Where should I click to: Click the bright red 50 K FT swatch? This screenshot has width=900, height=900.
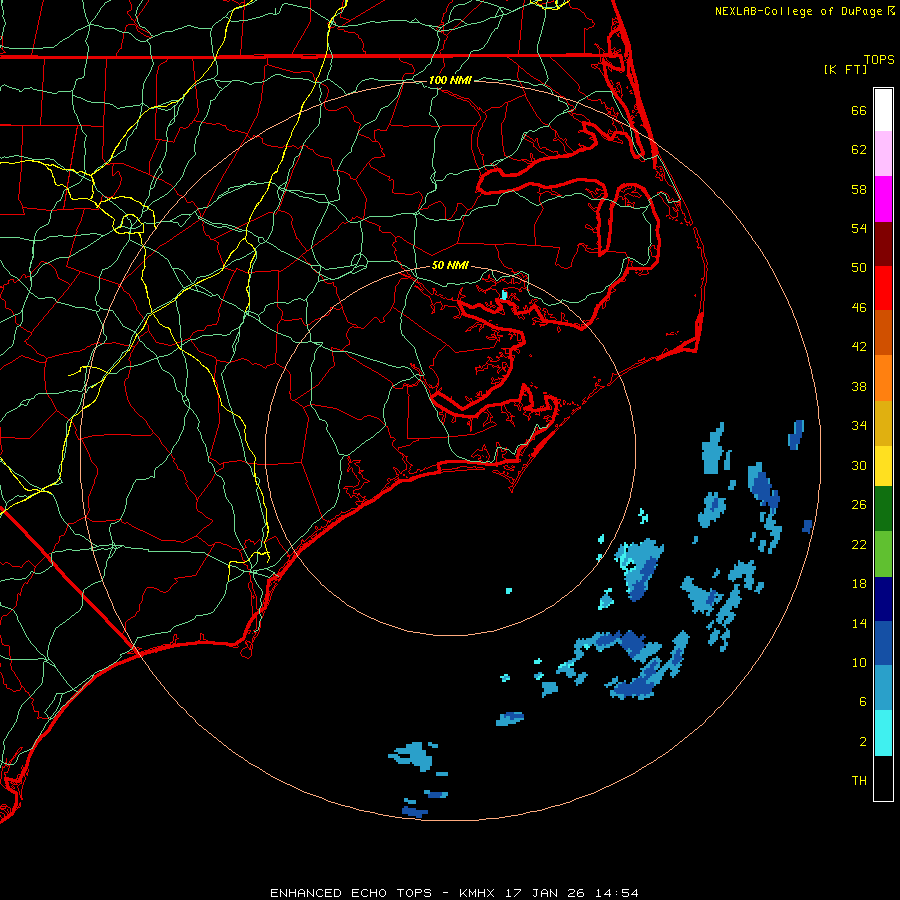click(883, 288)
